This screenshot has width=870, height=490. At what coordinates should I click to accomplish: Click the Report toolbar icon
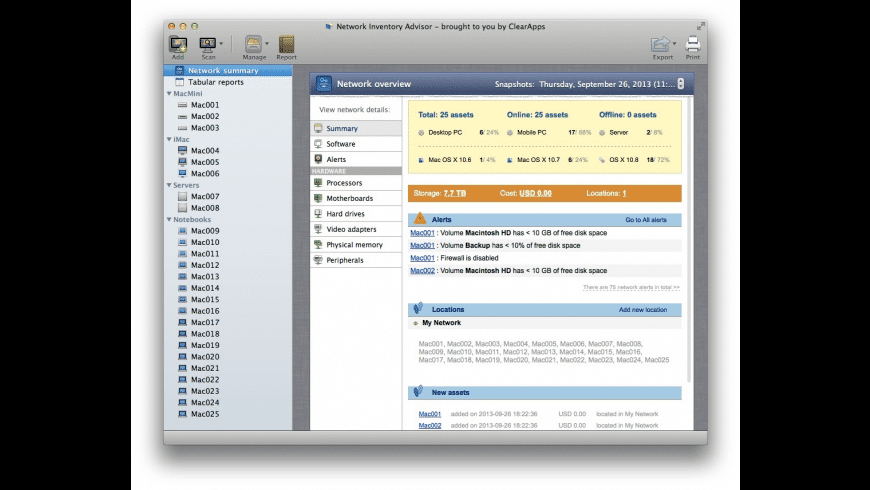click(x=287, y=44)
